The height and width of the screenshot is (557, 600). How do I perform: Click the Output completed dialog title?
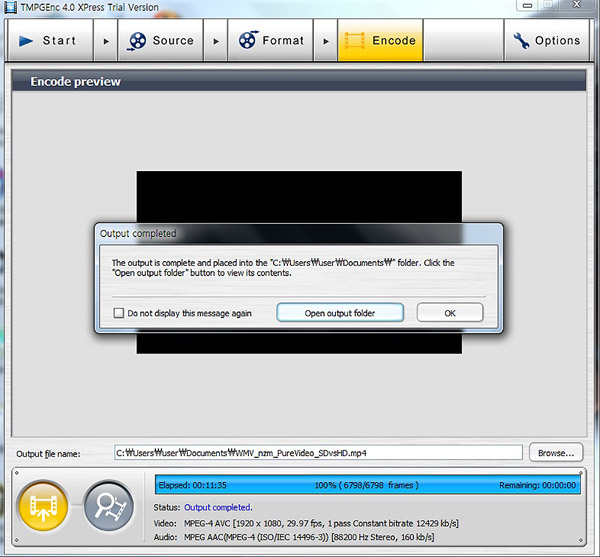click(138, 233)
